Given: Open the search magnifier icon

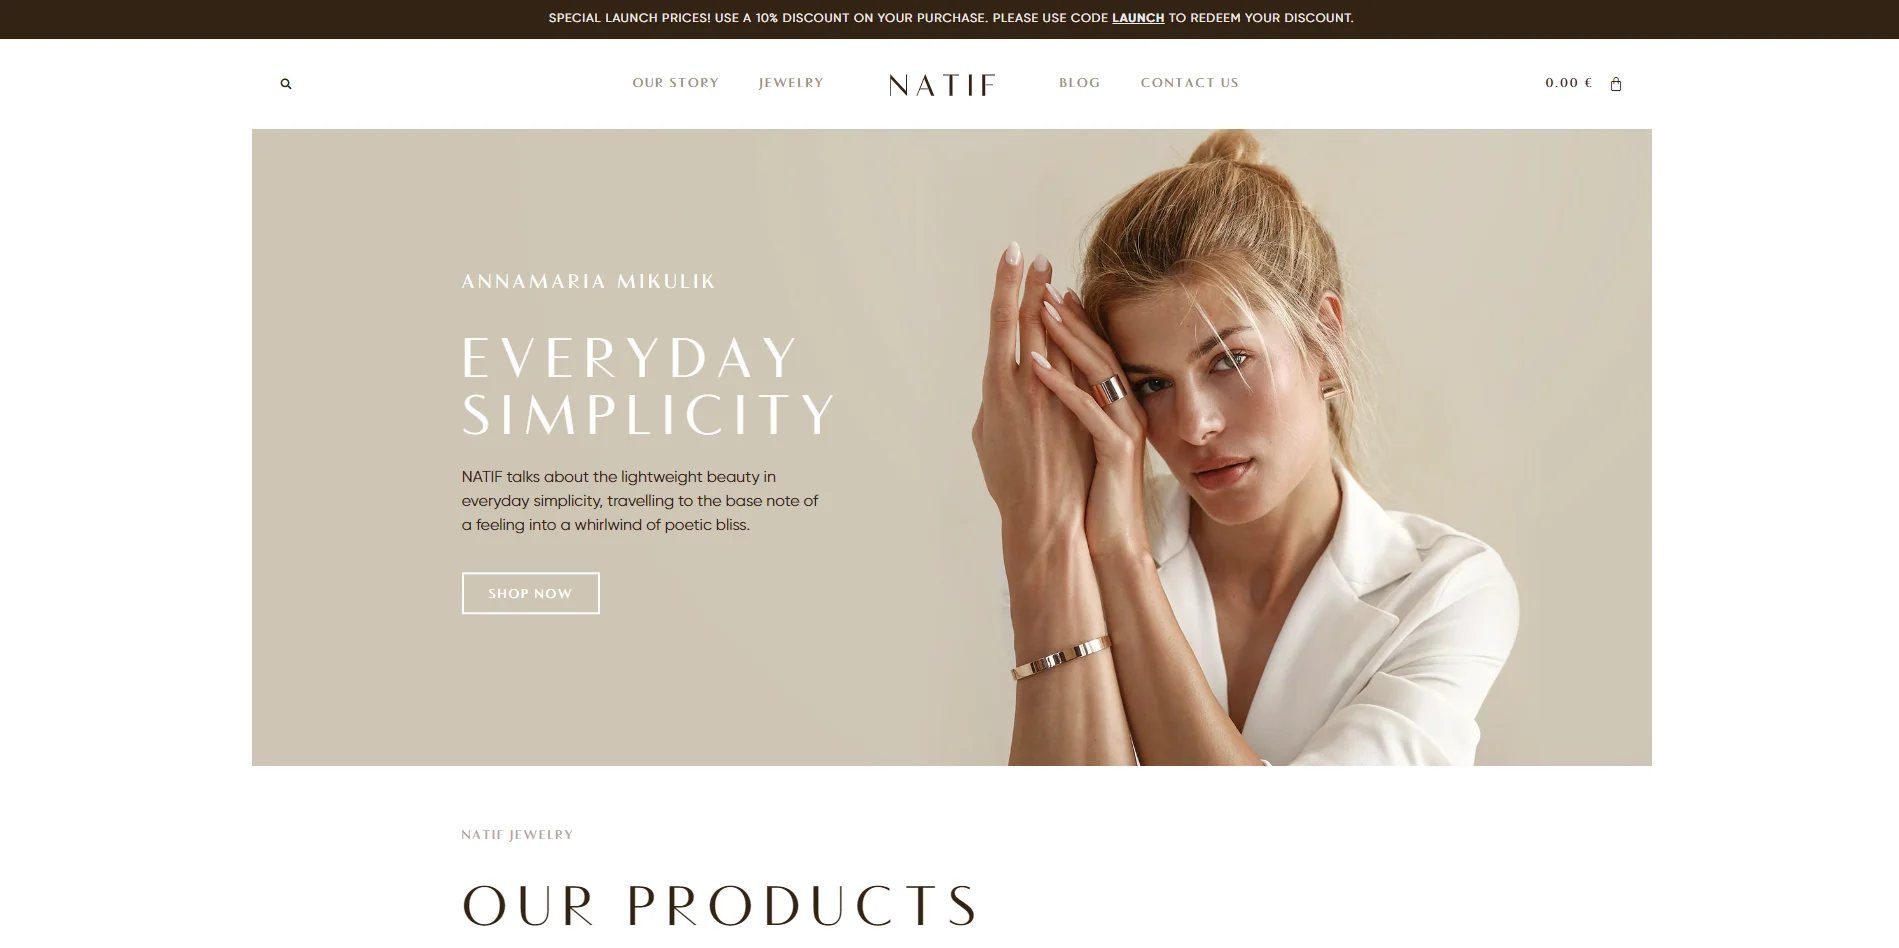Looking at the screenshot, I should tap(286, 84).
